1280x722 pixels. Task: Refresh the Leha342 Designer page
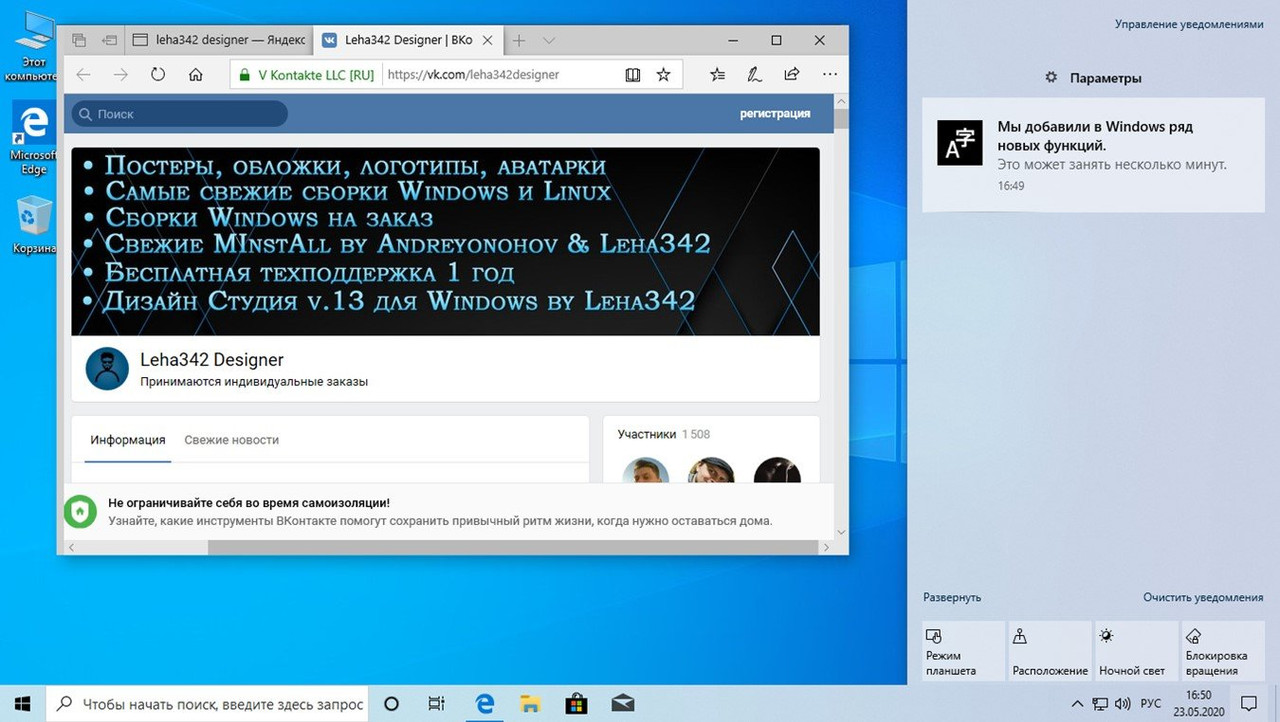point(158,73)
